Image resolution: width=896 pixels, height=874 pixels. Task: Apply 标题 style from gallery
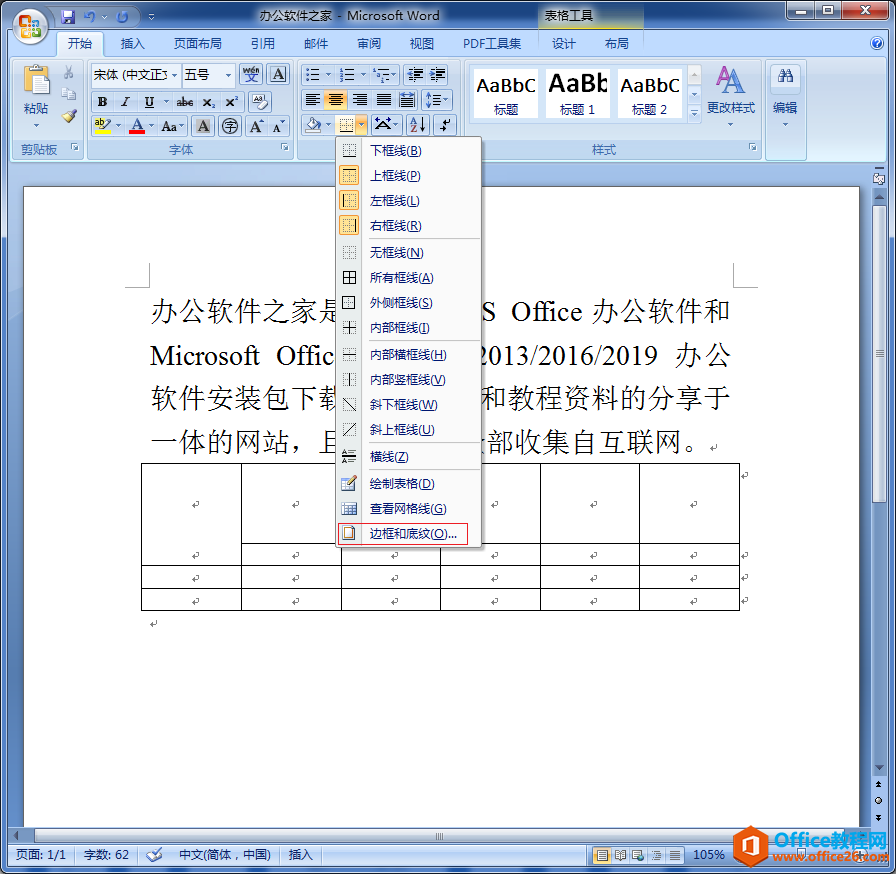coord(506,93)
